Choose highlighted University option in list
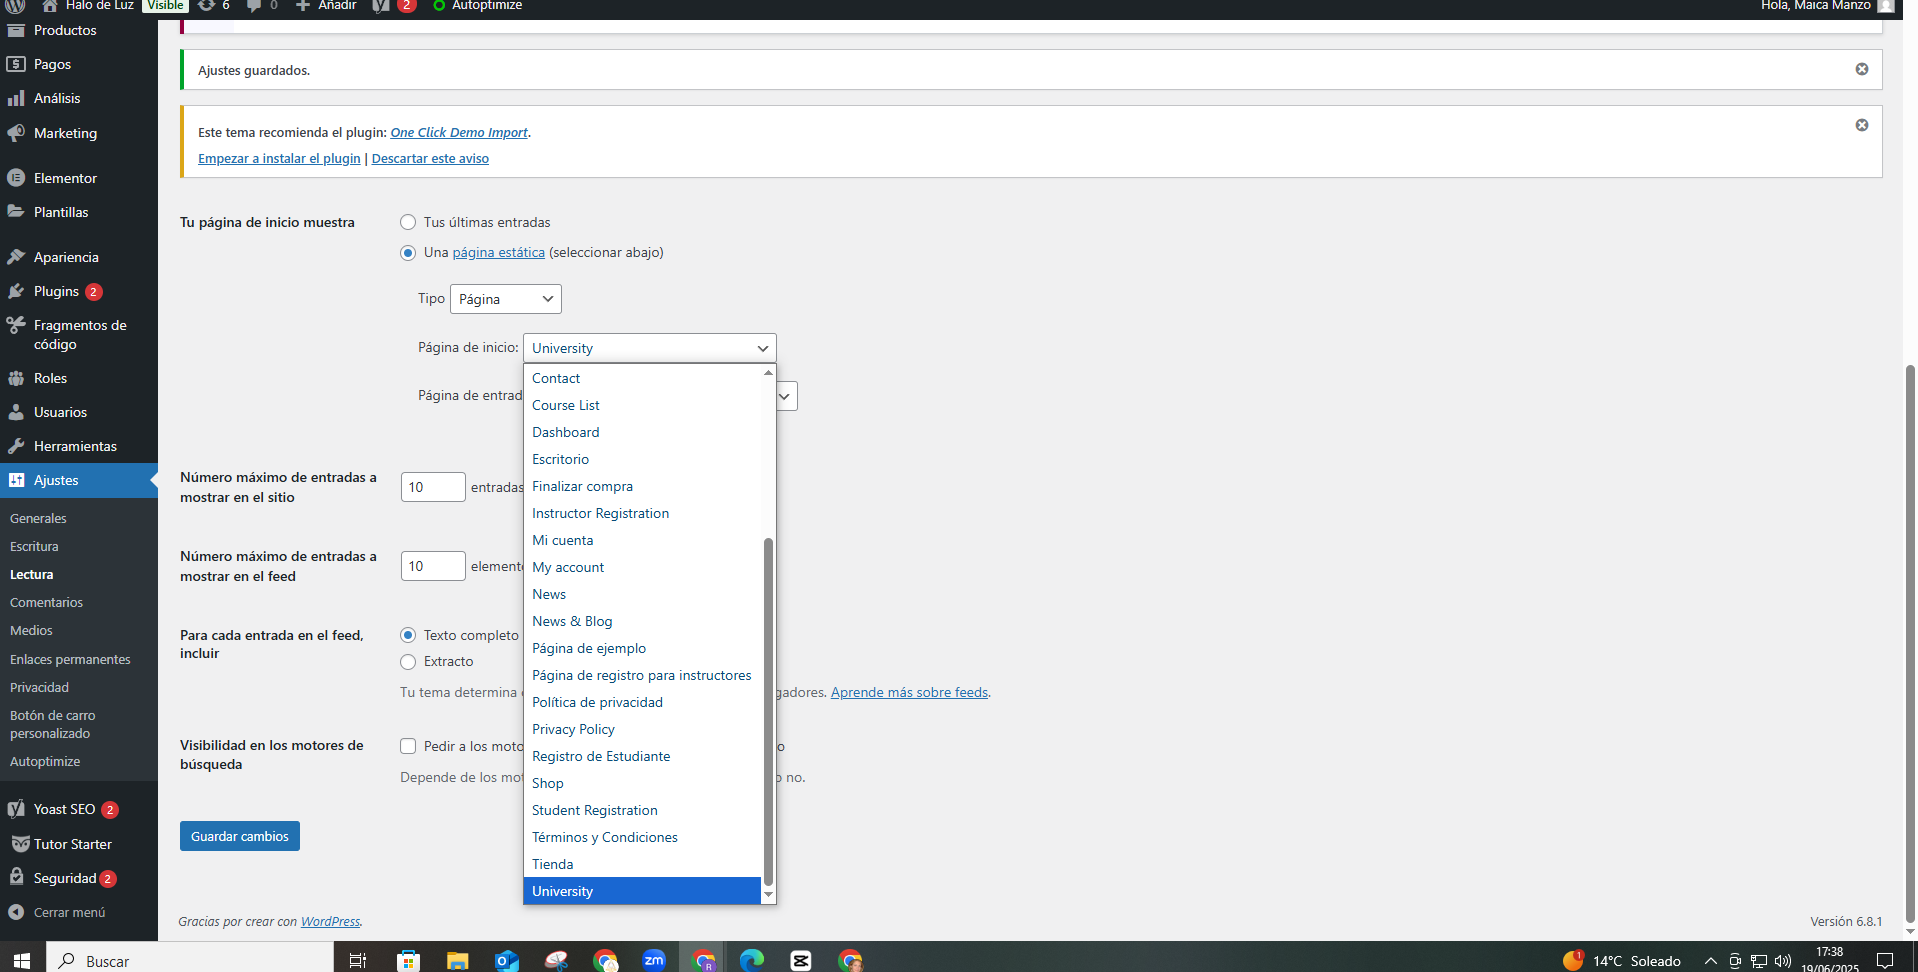This screenshot has width=1918, height=972. point(642,891)
